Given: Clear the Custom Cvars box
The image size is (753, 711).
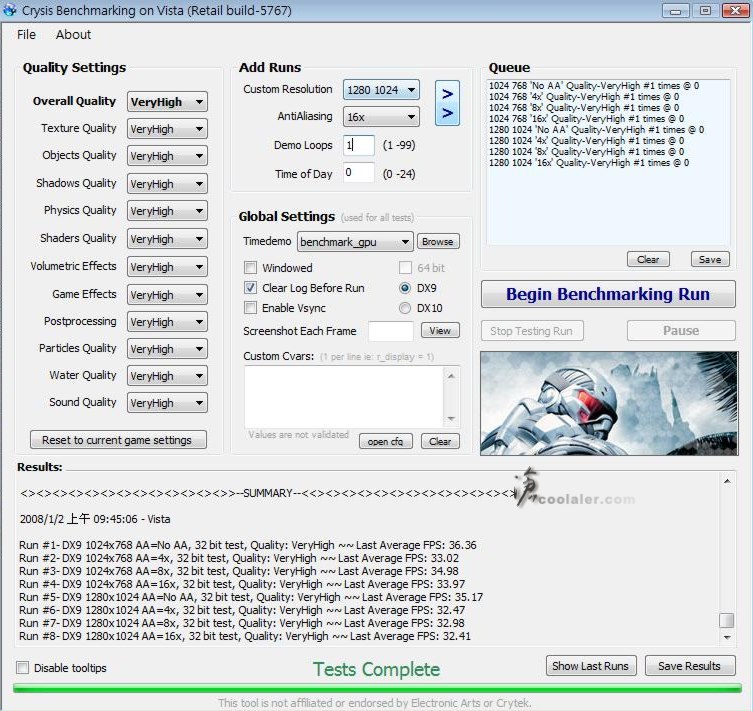Looking at the screenshot, I should [440, 441].
